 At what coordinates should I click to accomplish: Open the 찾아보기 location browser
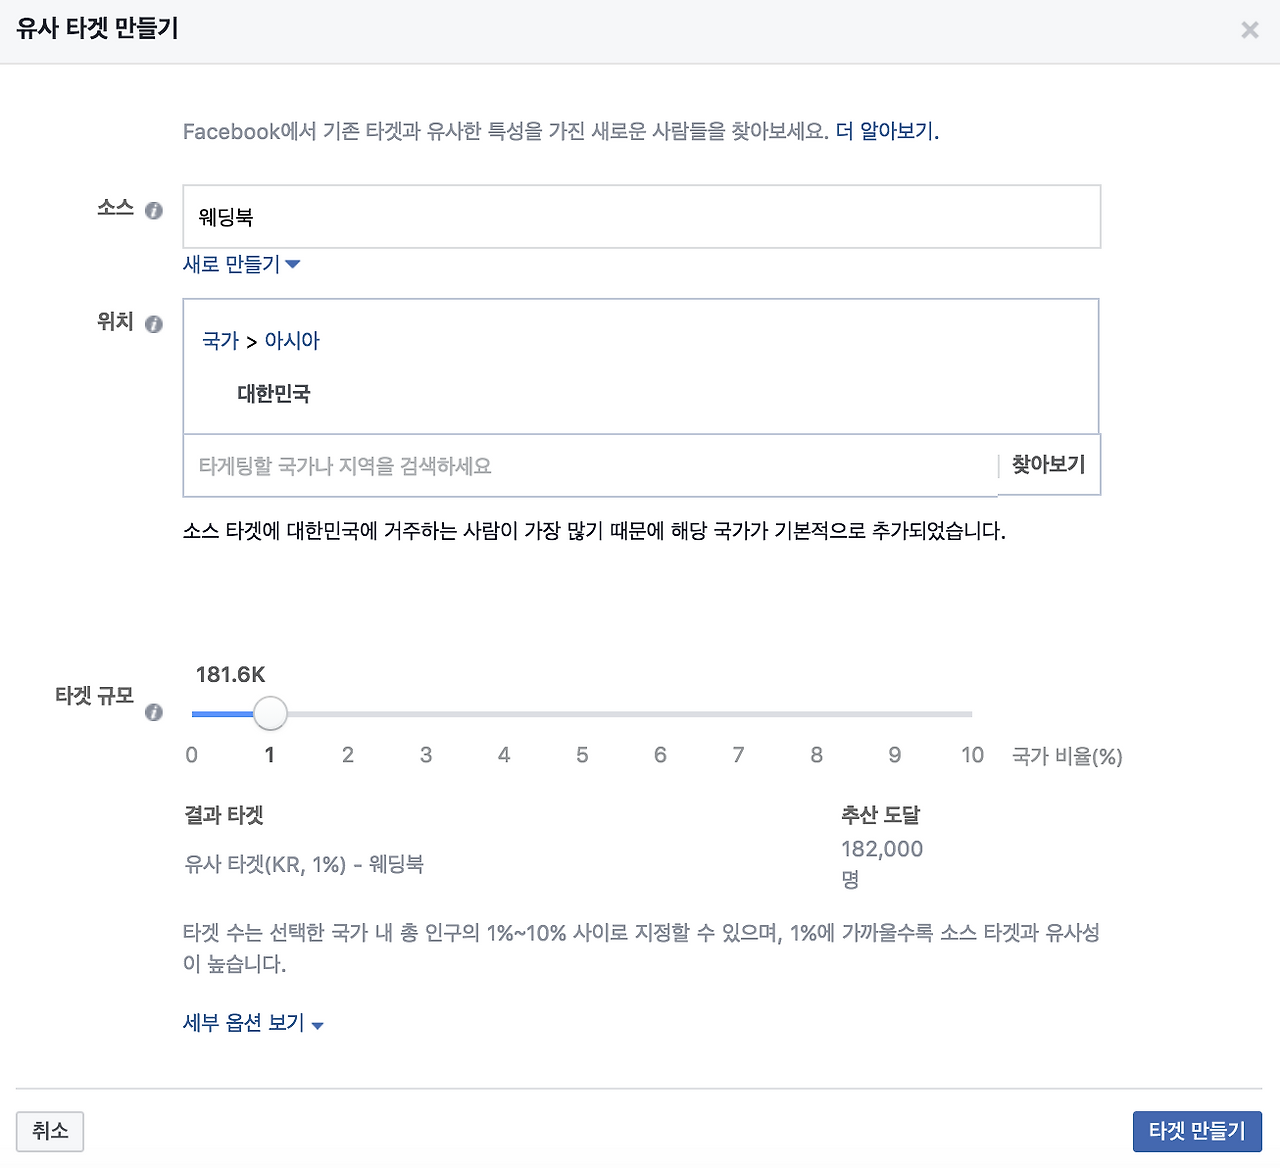coord(1048,465)
